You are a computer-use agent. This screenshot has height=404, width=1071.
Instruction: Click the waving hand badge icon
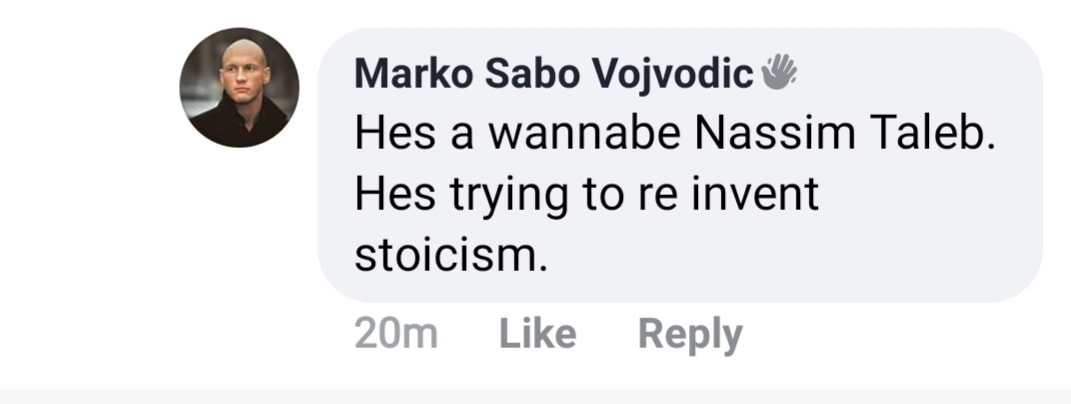(x=779, y=73)
